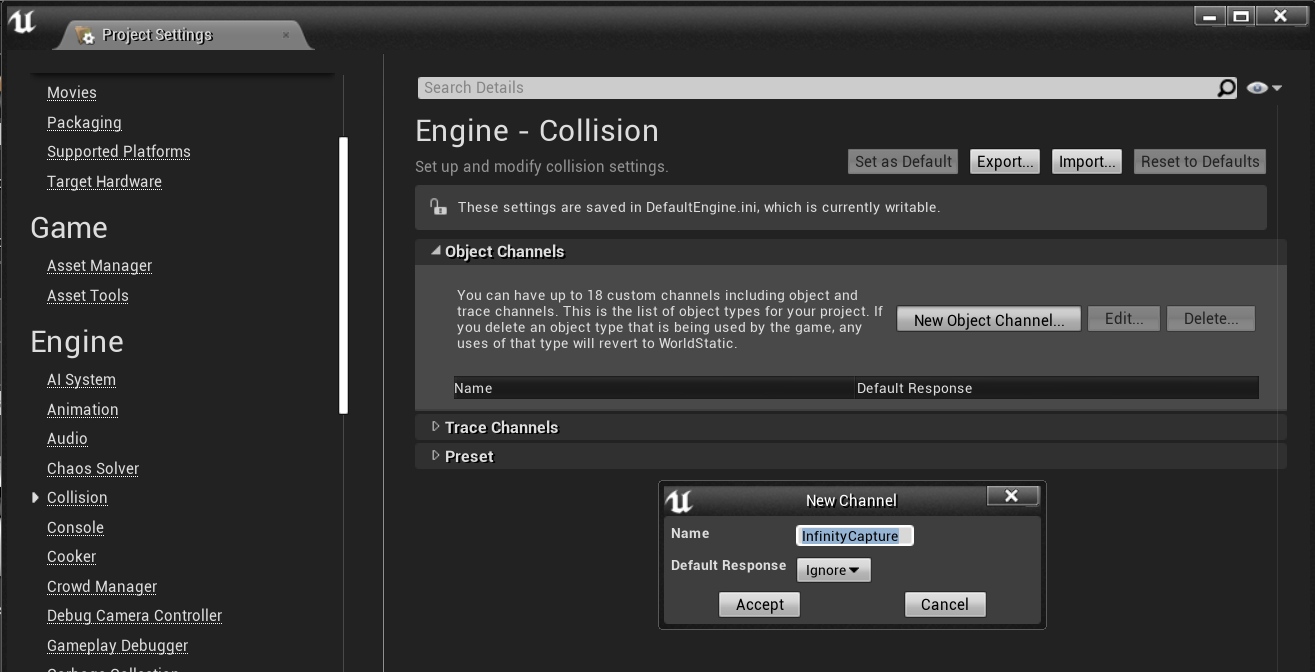Open Audio settings

click(x=67, y=439)
